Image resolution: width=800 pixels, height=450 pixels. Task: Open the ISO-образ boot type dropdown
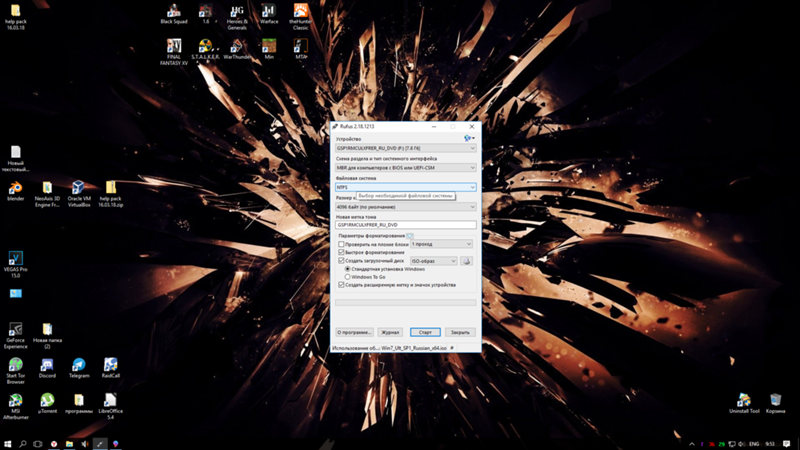pyautogui.click(x=433, y=261)
